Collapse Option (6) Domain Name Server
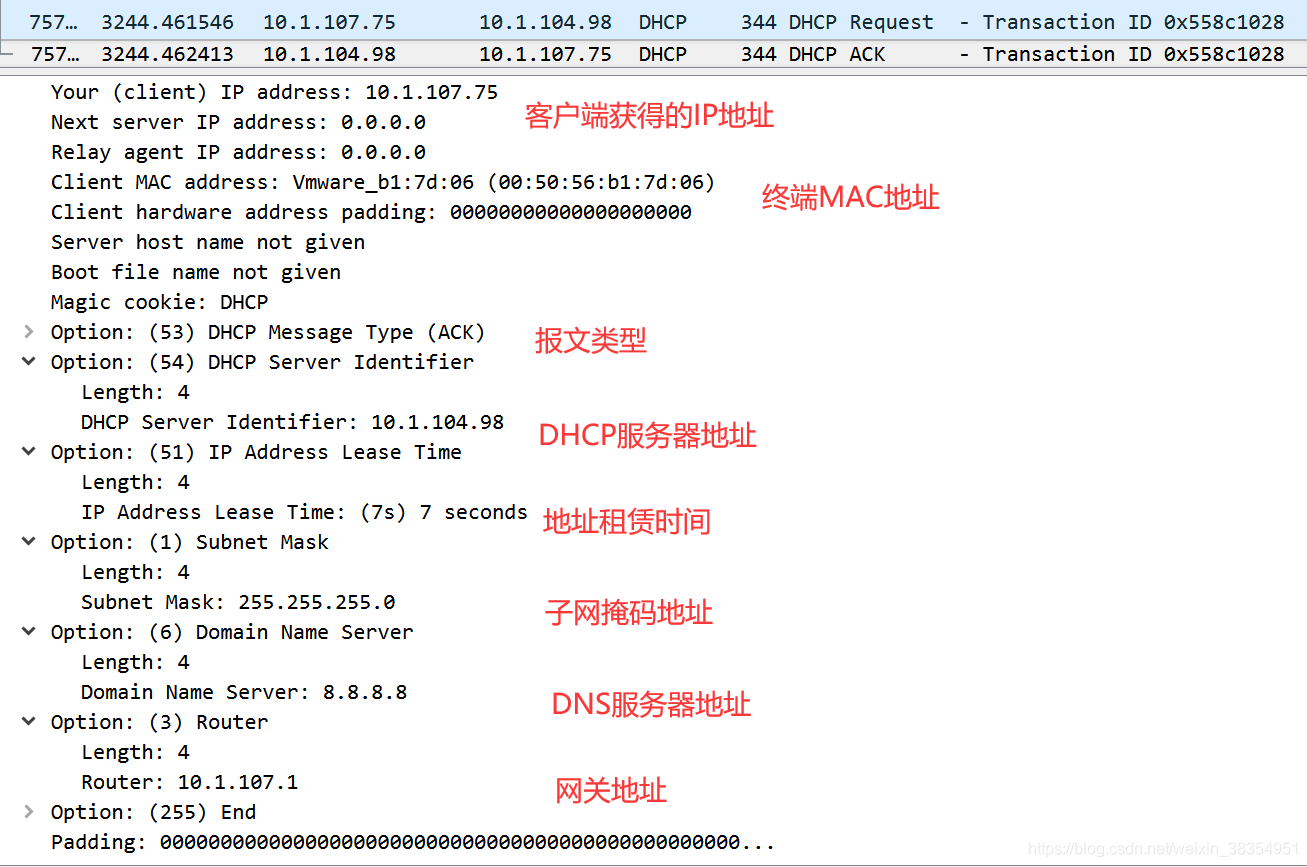 29,632
